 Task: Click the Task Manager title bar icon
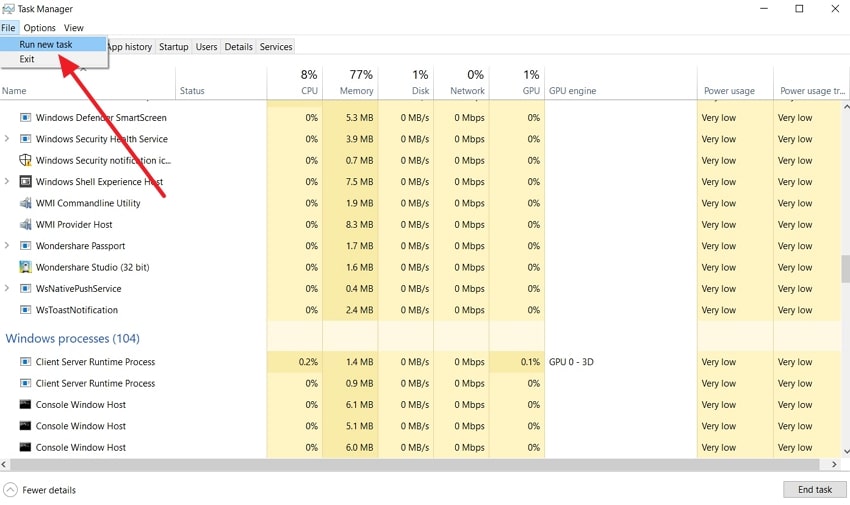pos(9,9)
